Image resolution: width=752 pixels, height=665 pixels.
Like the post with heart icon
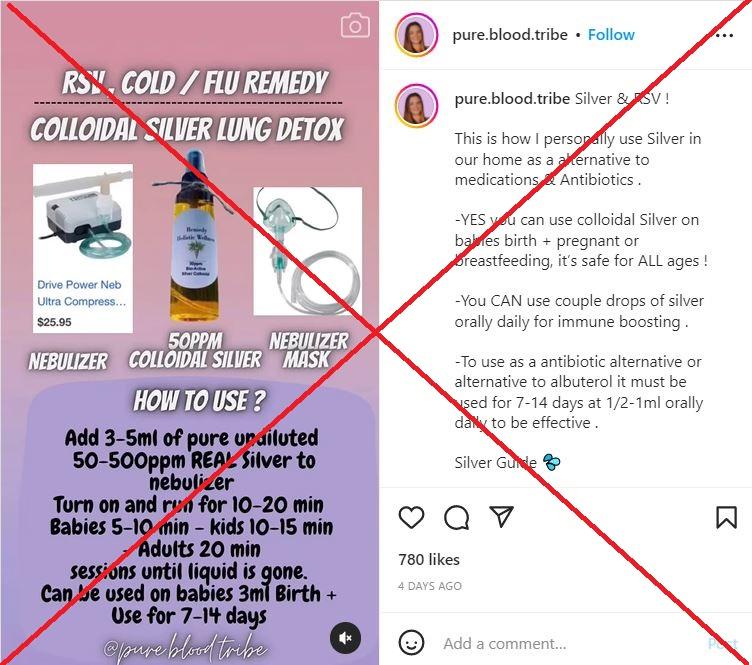point(411,517)
